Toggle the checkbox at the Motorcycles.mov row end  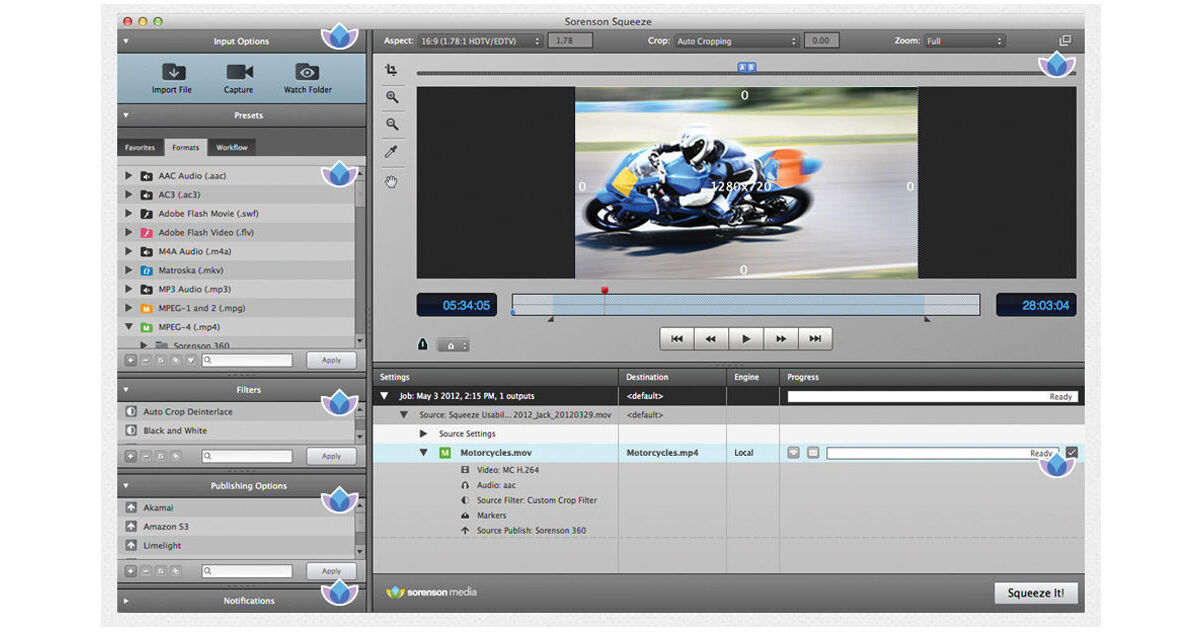1072,453
